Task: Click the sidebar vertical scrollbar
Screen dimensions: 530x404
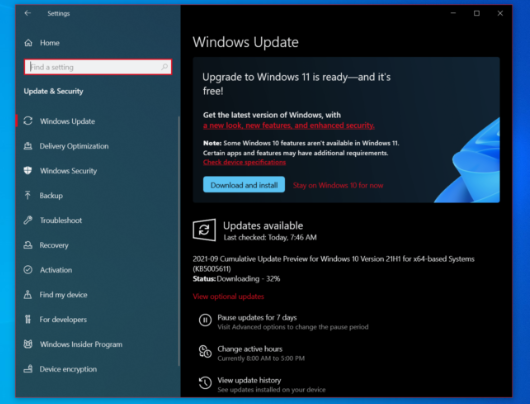Action: 179,241
